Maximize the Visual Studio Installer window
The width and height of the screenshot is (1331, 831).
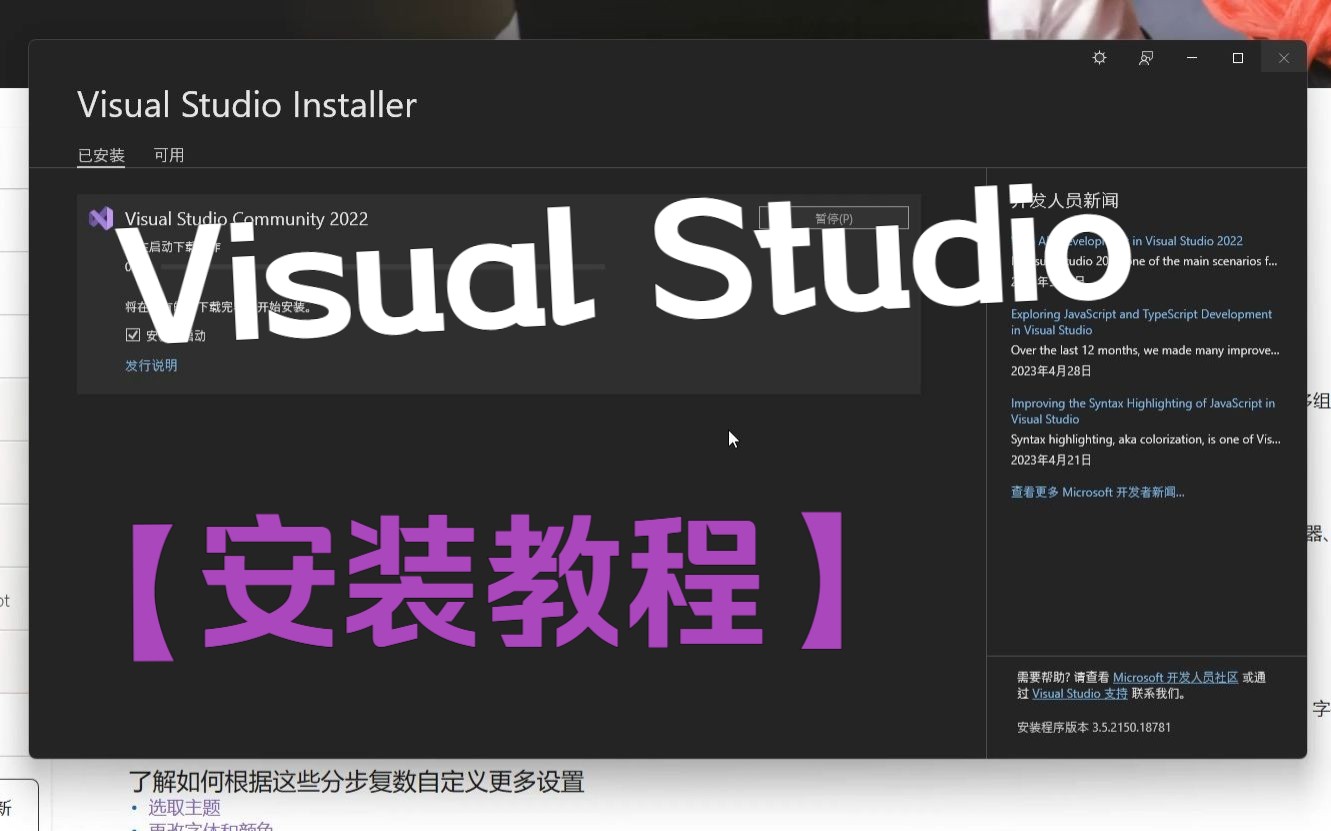tap(1238, 58)
